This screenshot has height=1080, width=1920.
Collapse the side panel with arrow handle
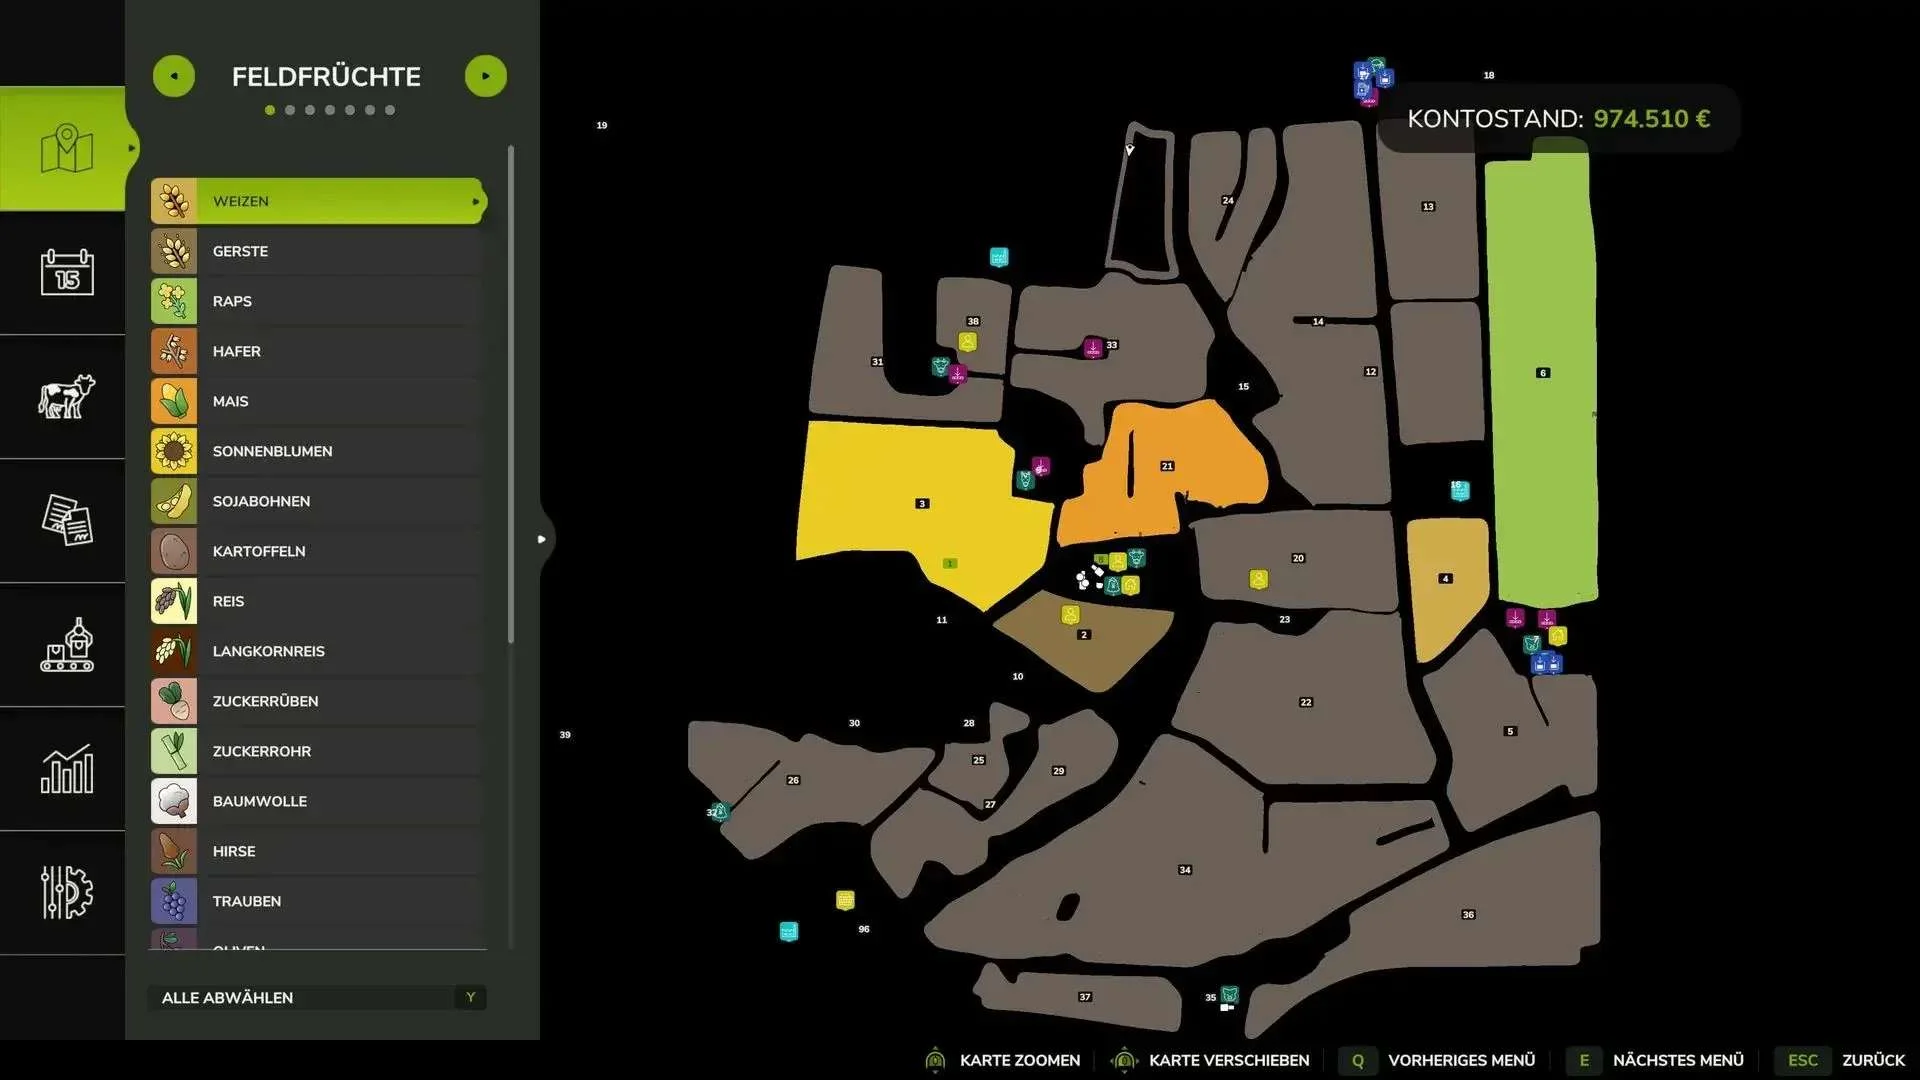[x=542, y=539]
